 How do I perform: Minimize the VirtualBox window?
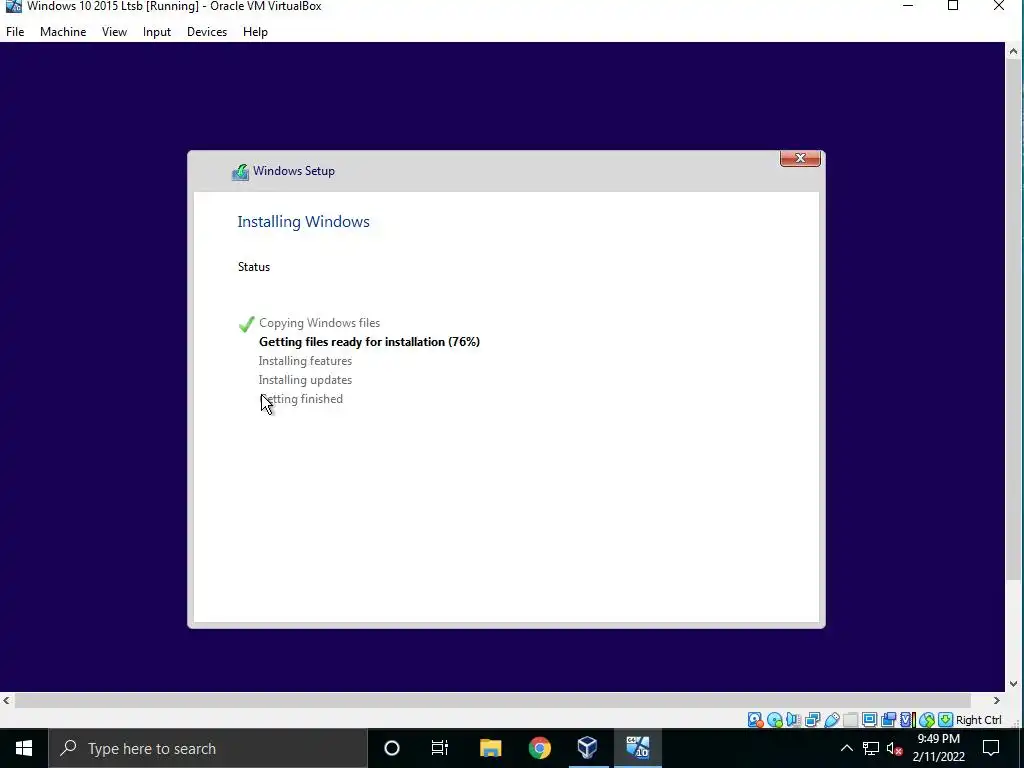908,6
